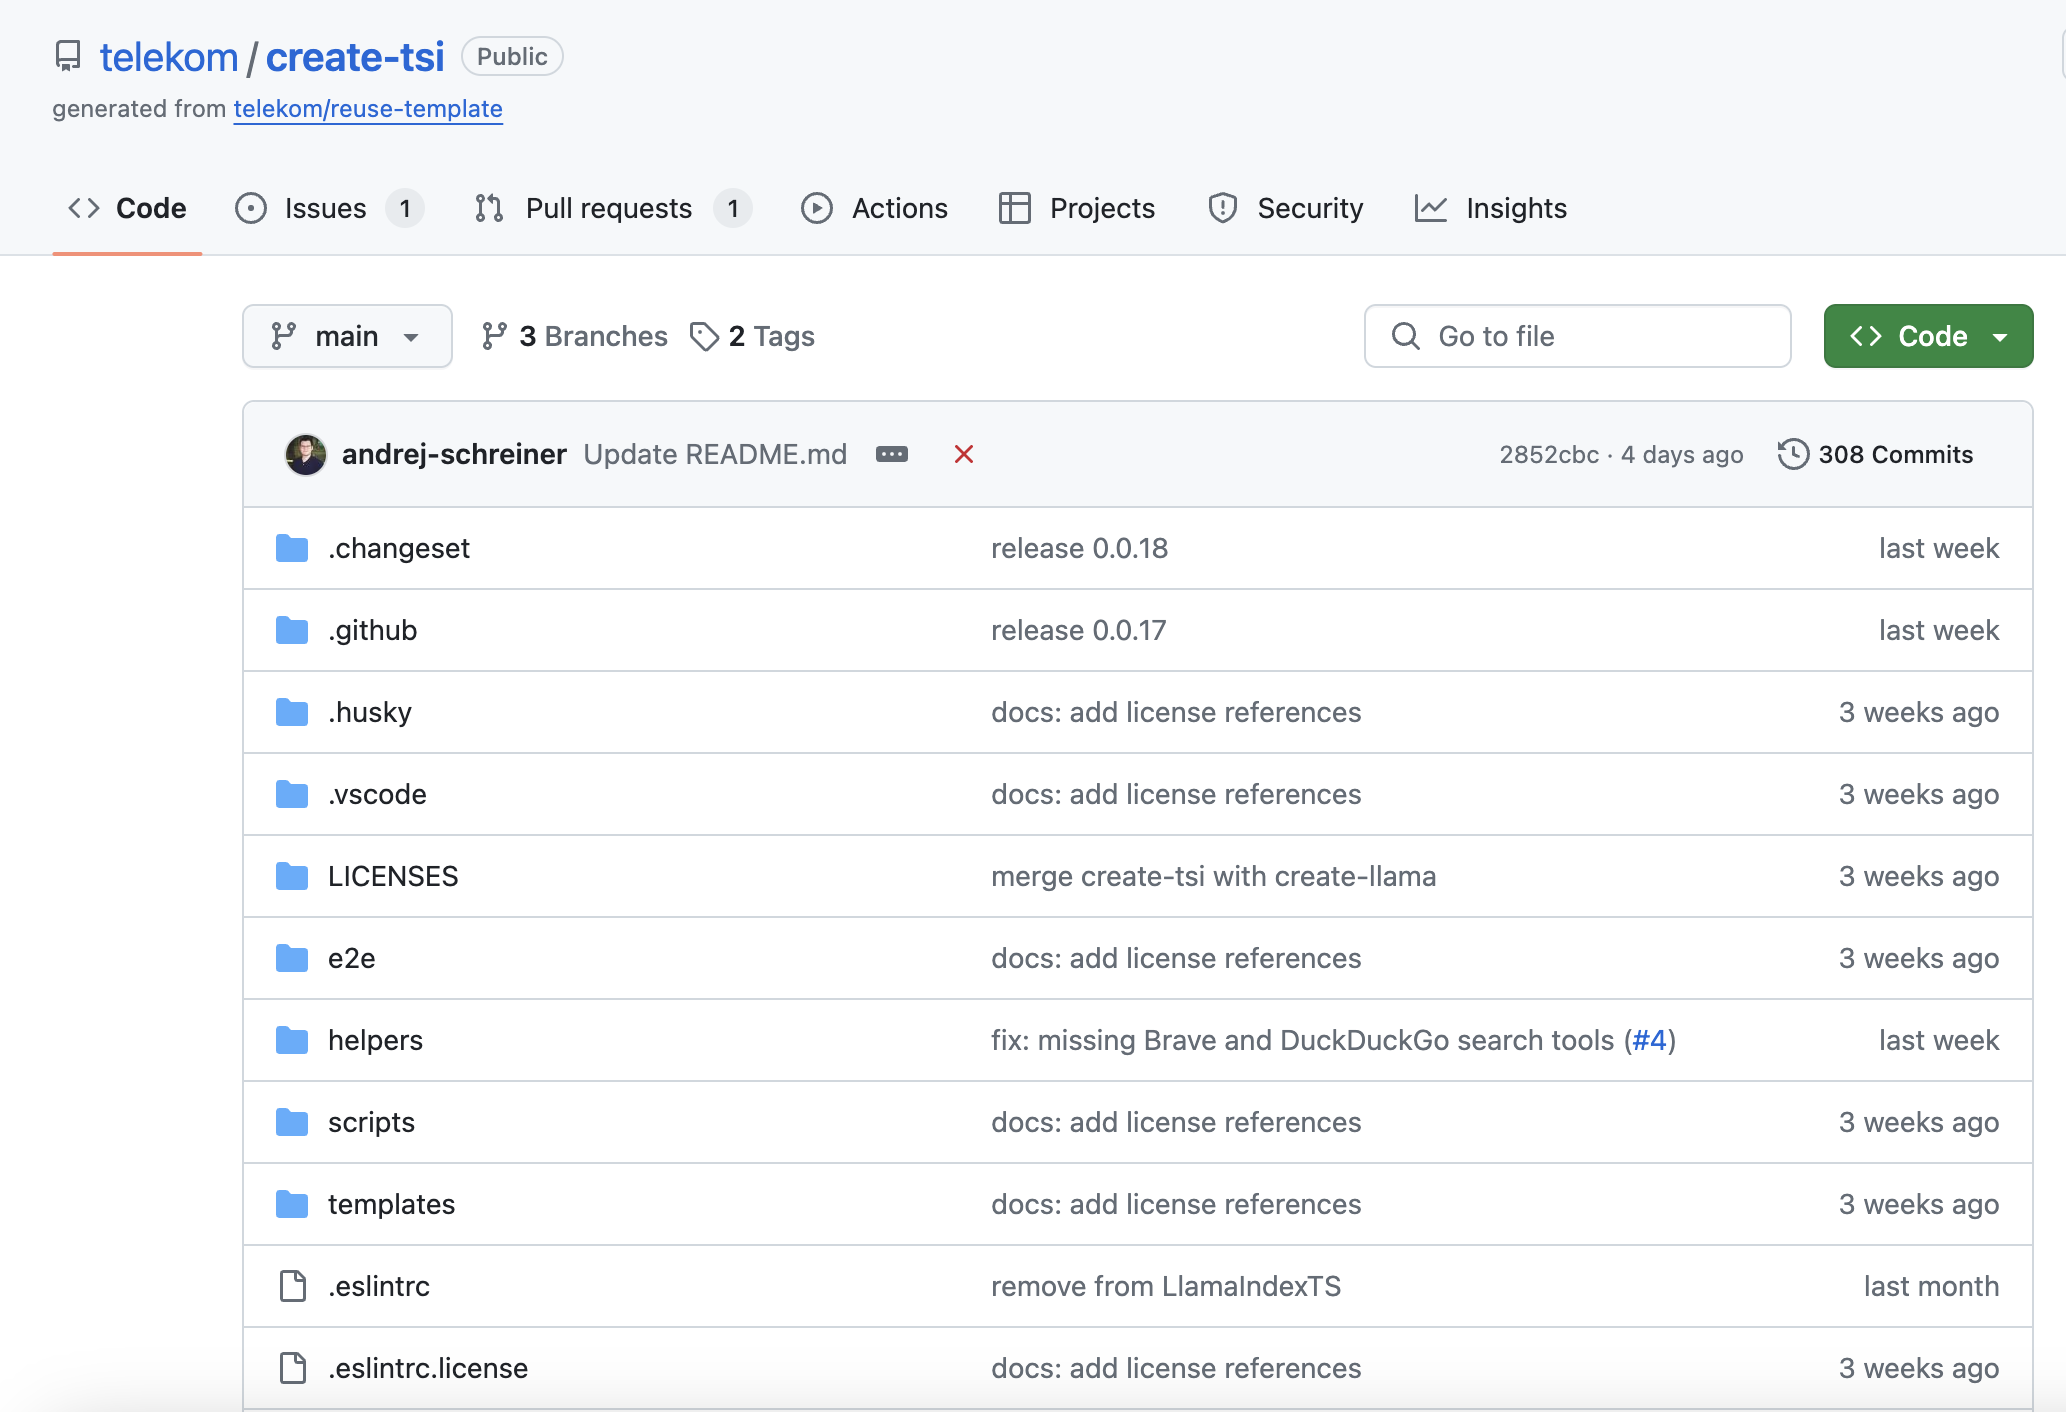Viewport: 2066px width, 1412px height.
Task: Switch to the Issues tab
Action: [324, 208]
